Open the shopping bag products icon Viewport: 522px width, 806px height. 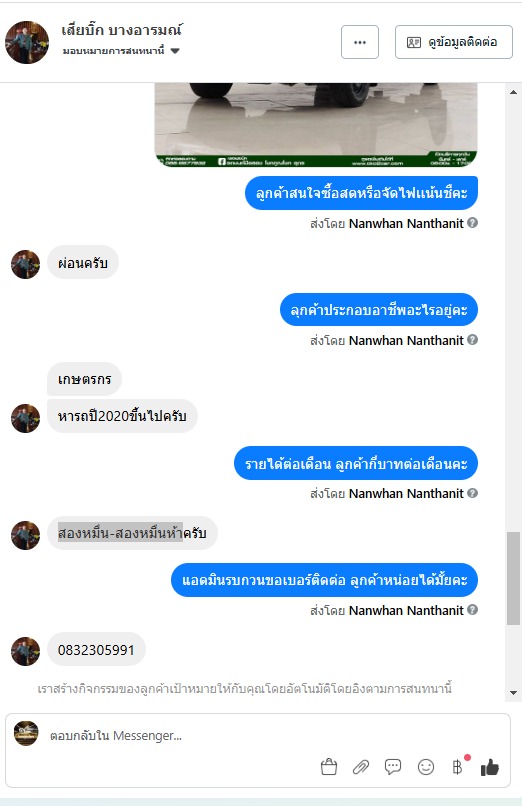[329, 767]
